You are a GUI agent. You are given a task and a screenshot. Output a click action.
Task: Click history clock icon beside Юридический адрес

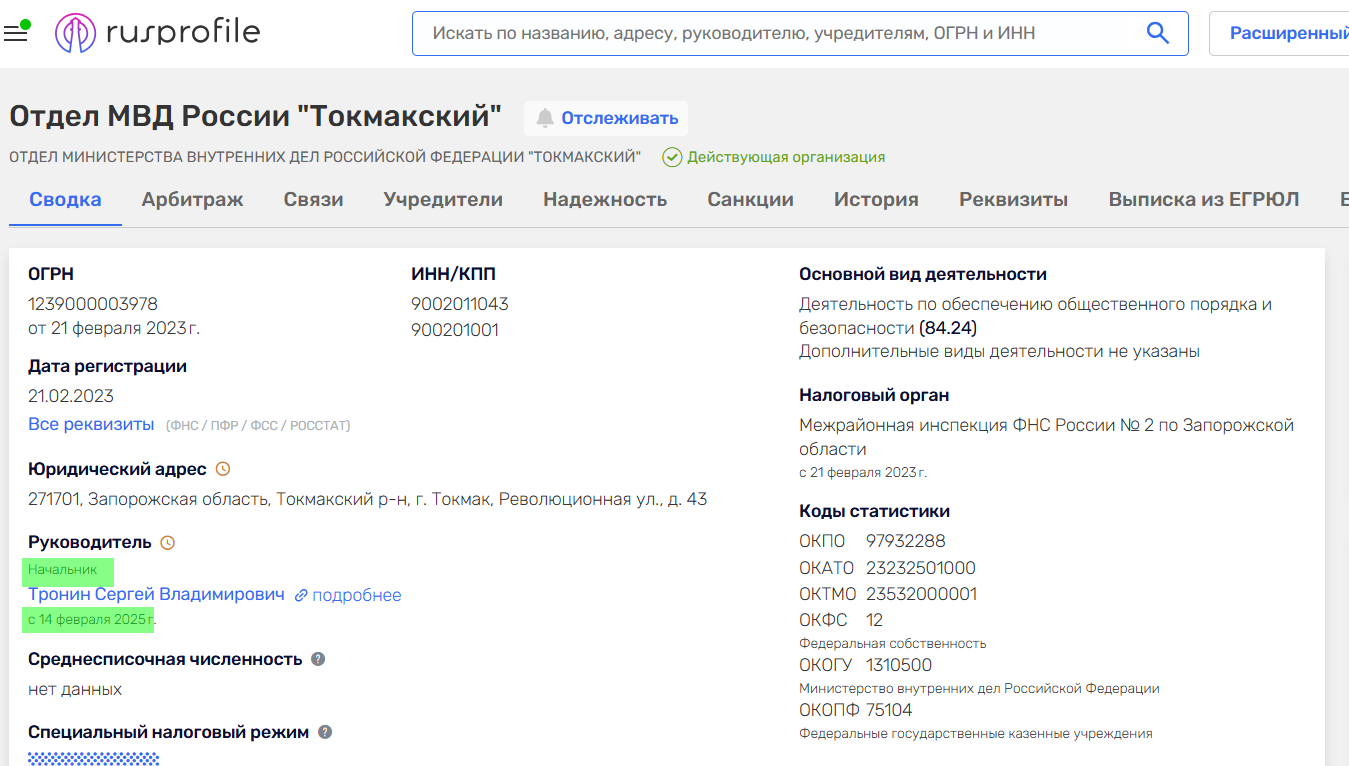(223, 469)
